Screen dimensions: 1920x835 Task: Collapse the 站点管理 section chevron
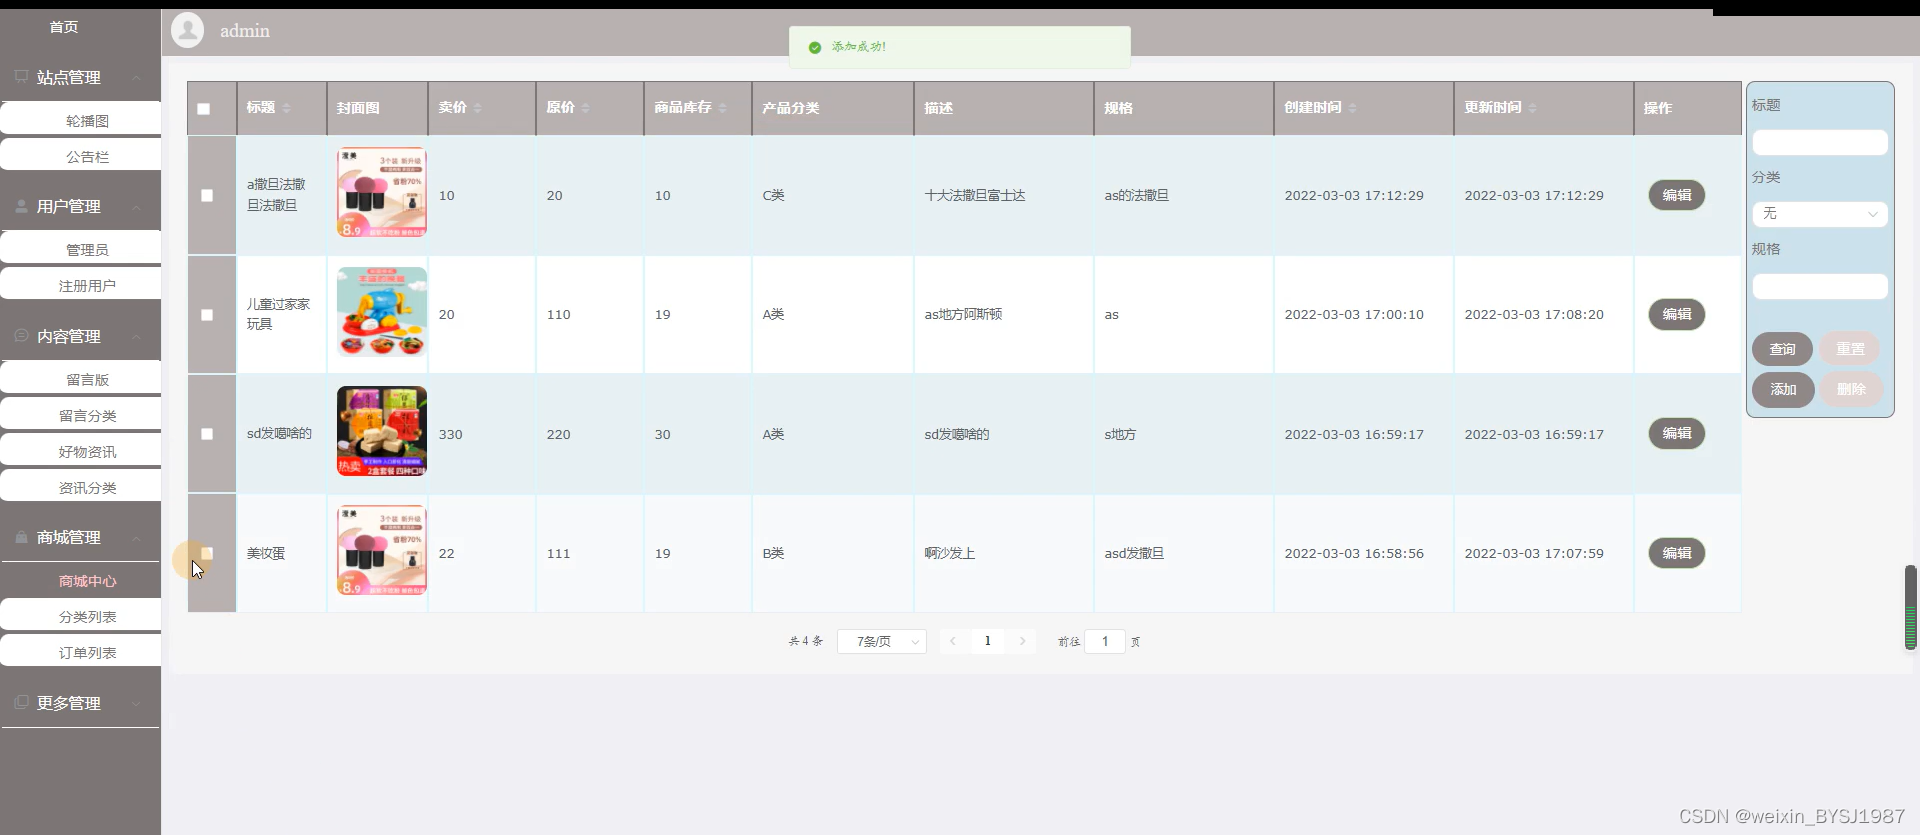[136, 77]
